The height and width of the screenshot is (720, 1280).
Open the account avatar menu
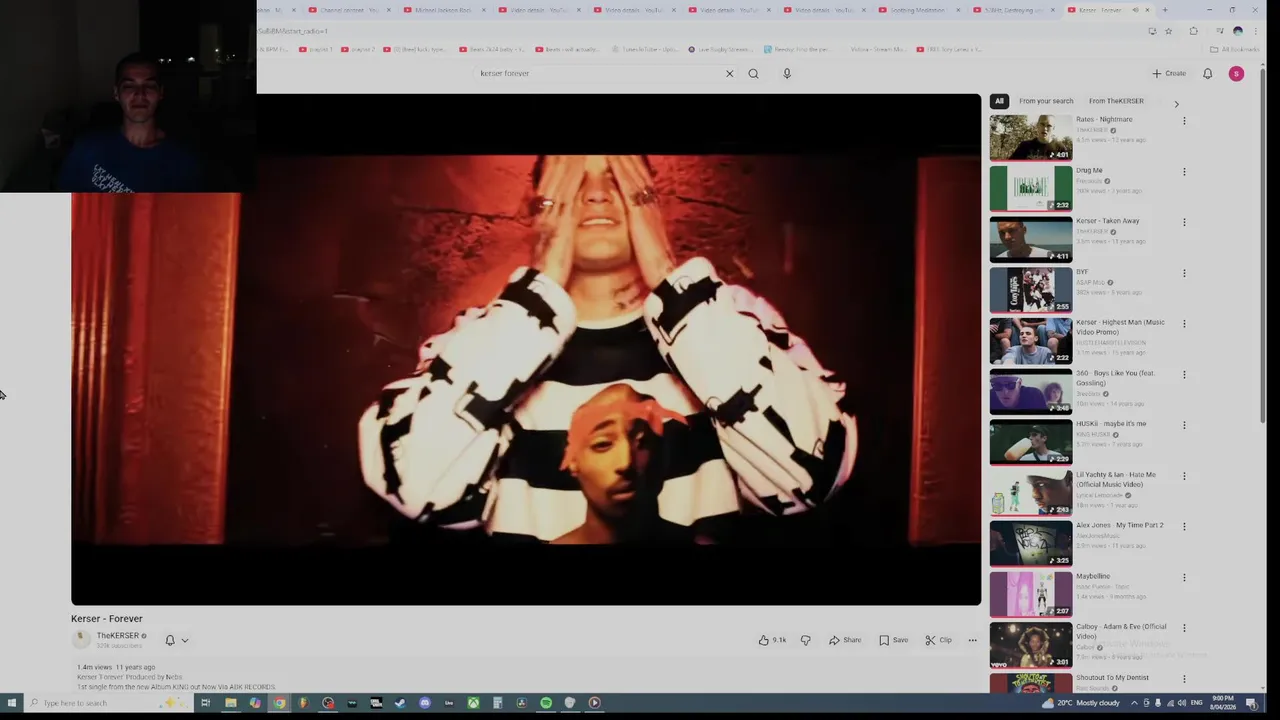point(1236,73)
